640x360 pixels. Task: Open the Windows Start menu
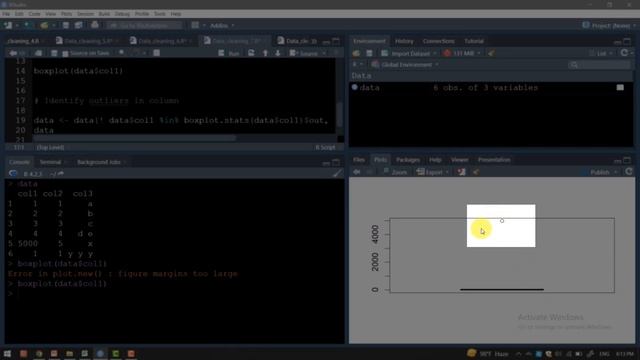(7, 353)
